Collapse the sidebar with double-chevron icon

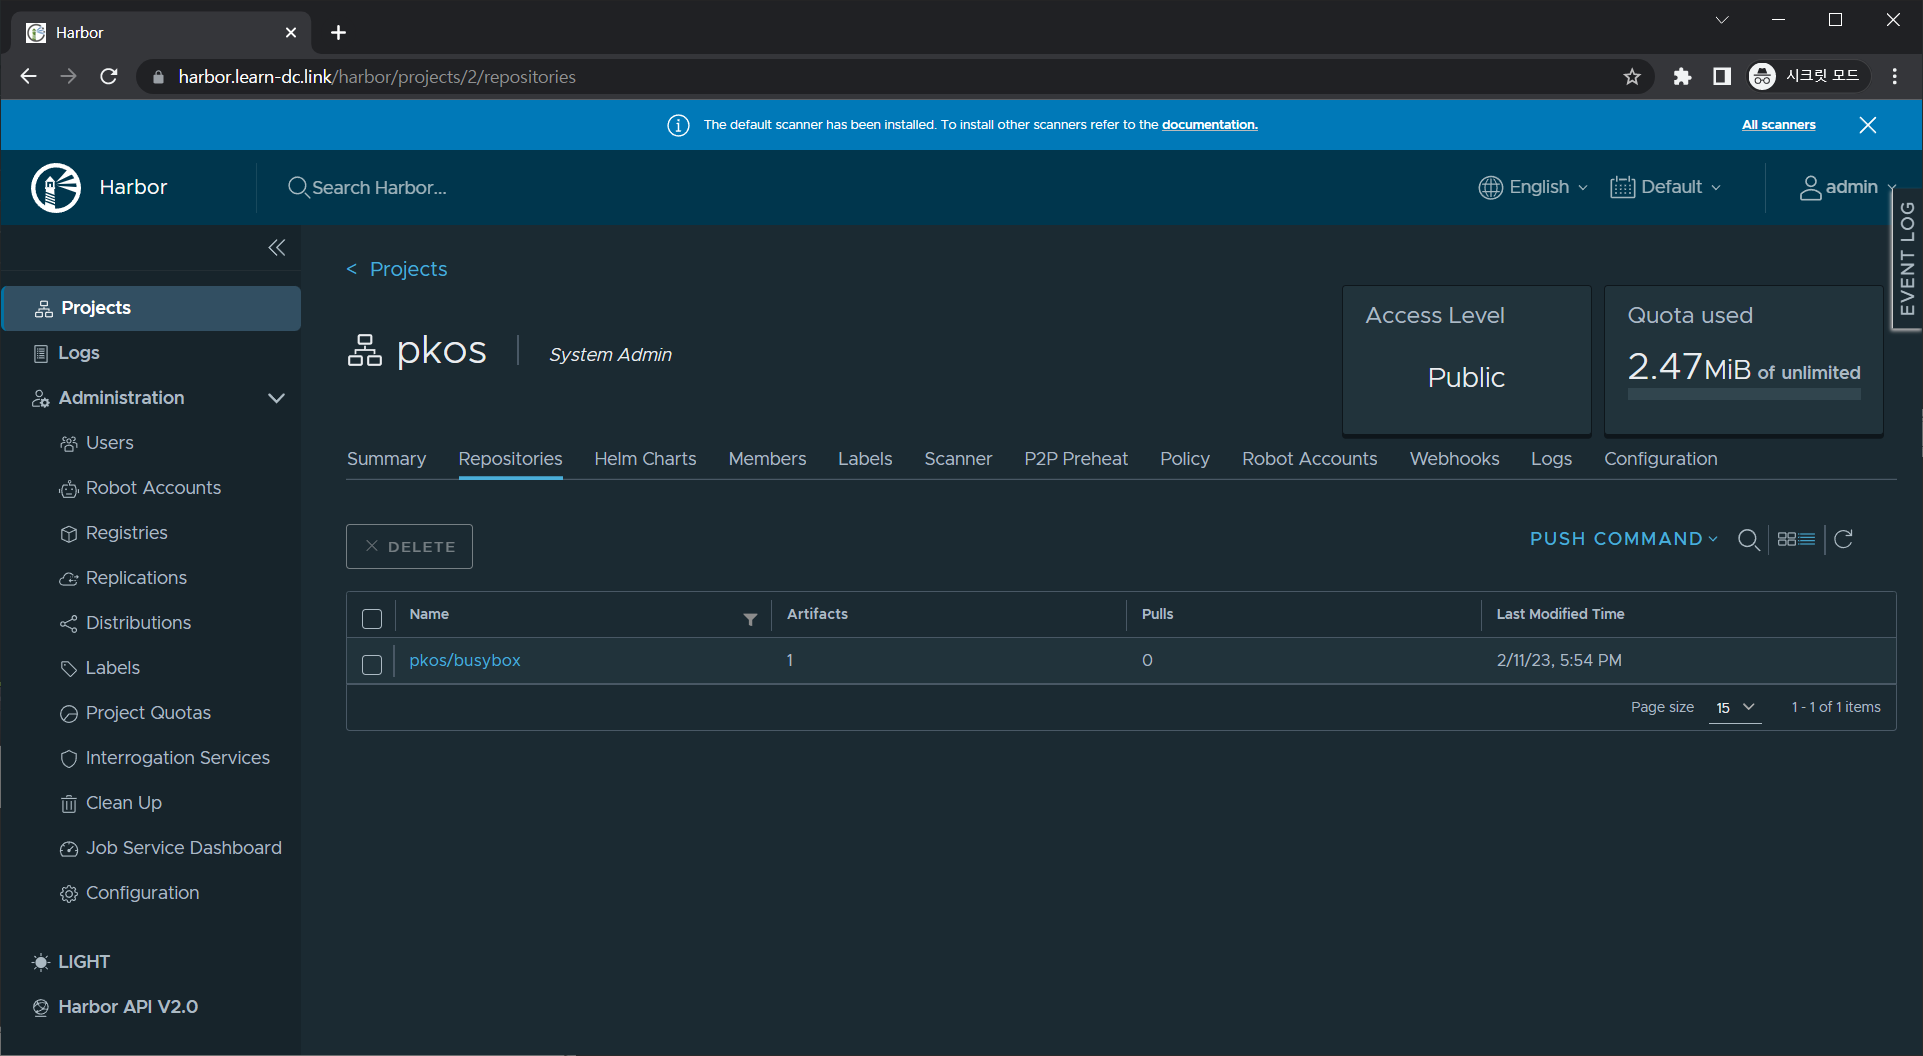277,248
